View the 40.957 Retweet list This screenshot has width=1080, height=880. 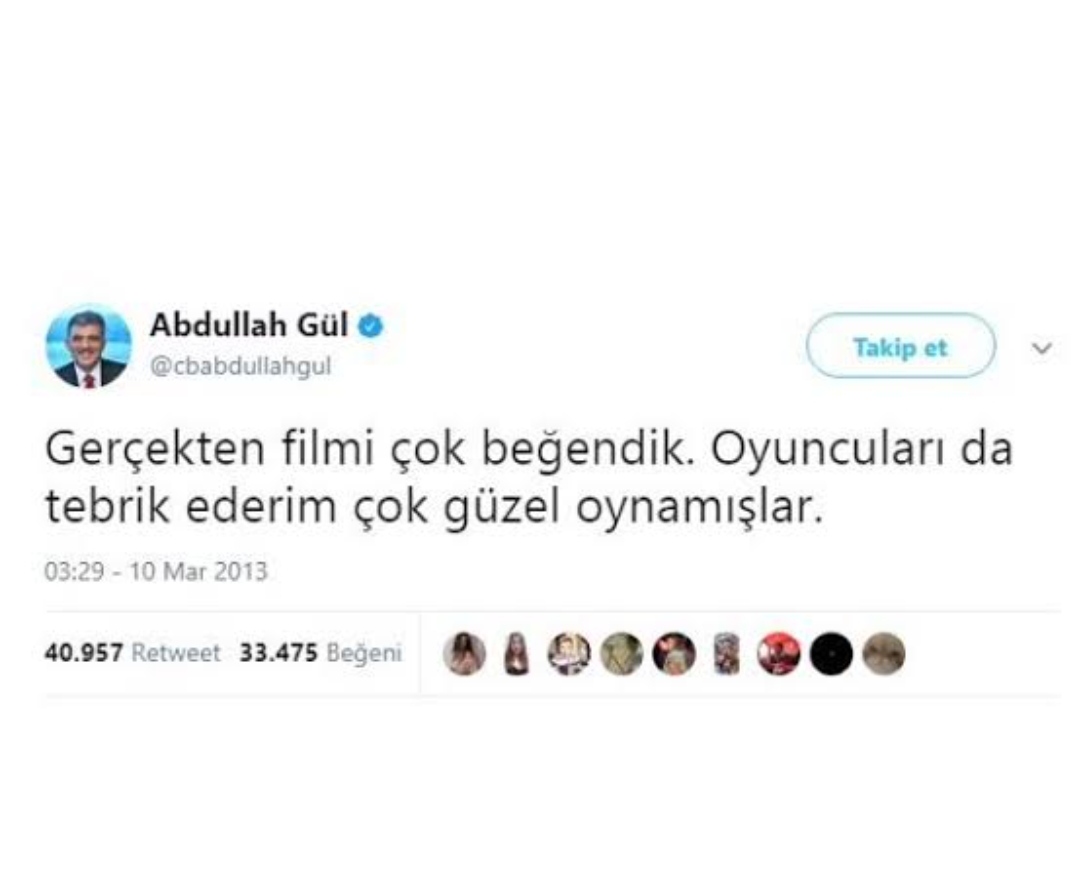(x=132, y=652)
